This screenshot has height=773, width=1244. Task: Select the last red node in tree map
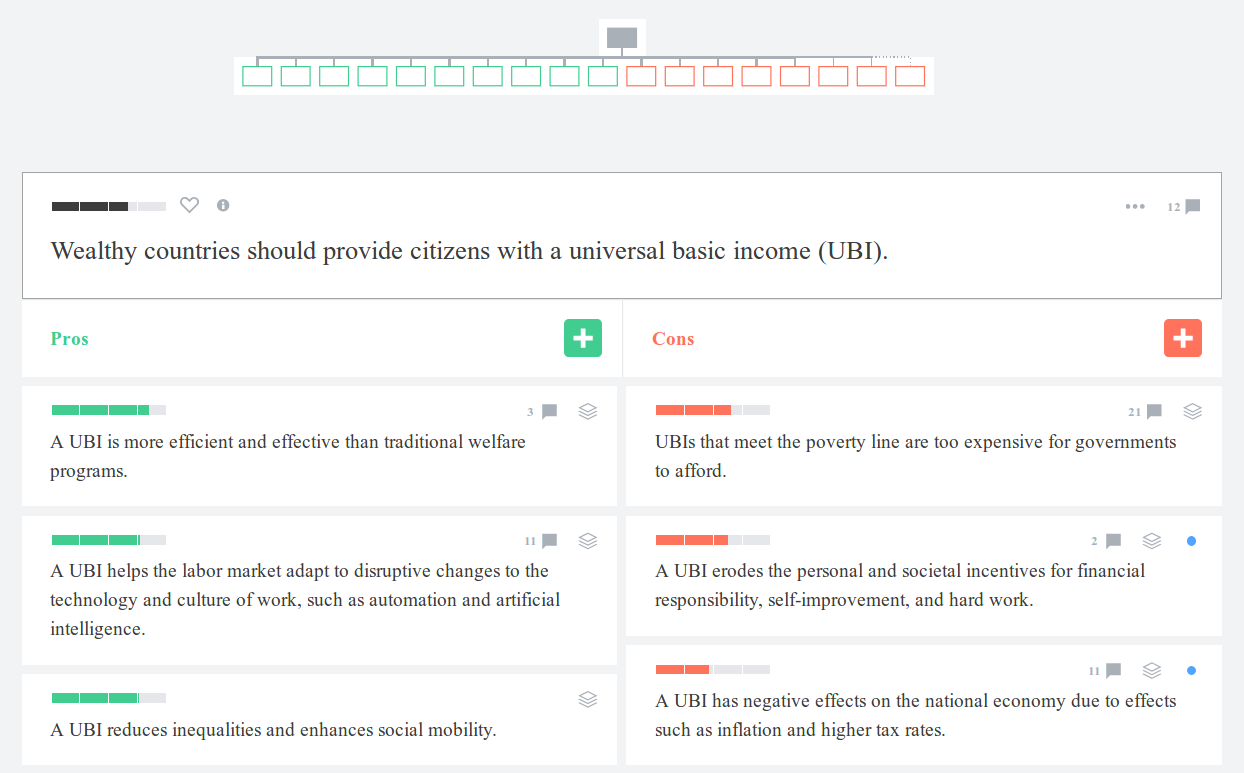[910, 76]
